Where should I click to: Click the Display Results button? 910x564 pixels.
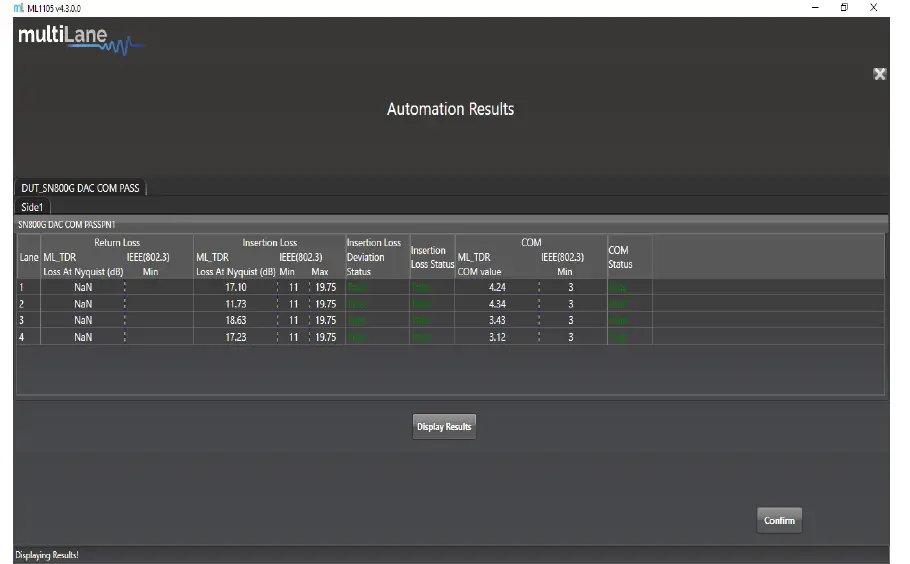click(444, 426)
